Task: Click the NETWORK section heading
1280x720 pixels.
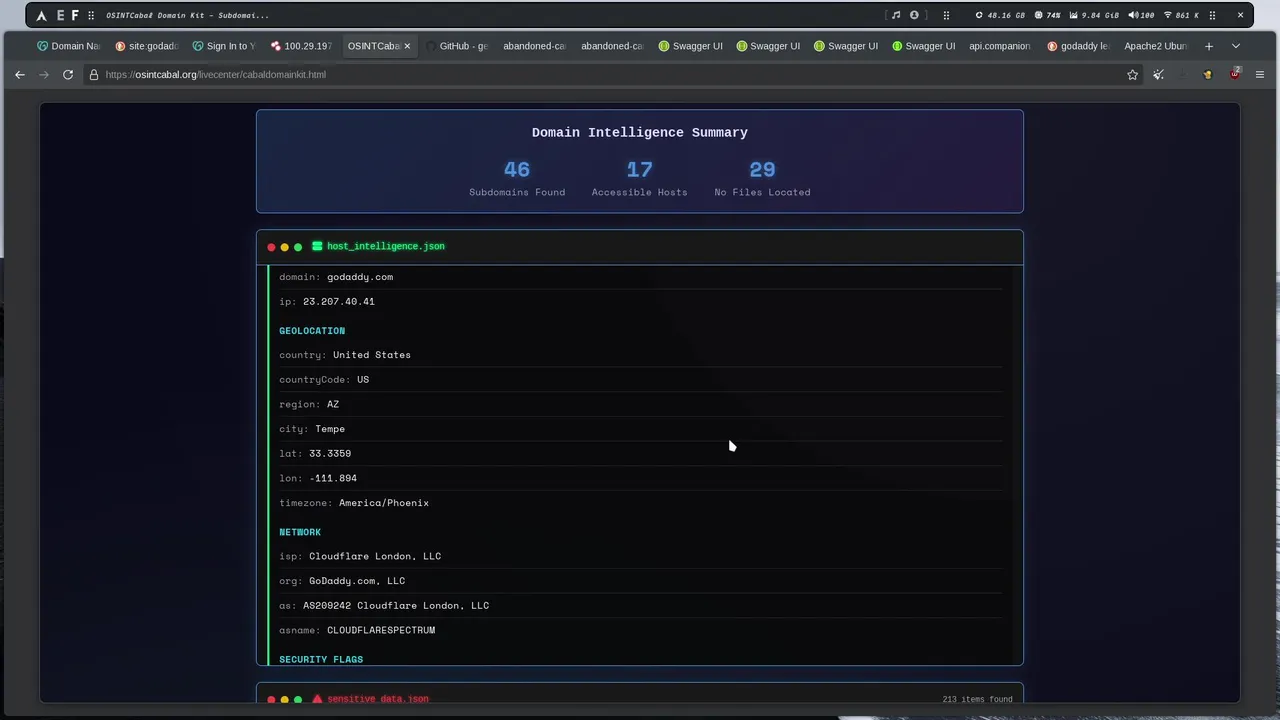Action: pyautogui.click(x=300, y=532)
